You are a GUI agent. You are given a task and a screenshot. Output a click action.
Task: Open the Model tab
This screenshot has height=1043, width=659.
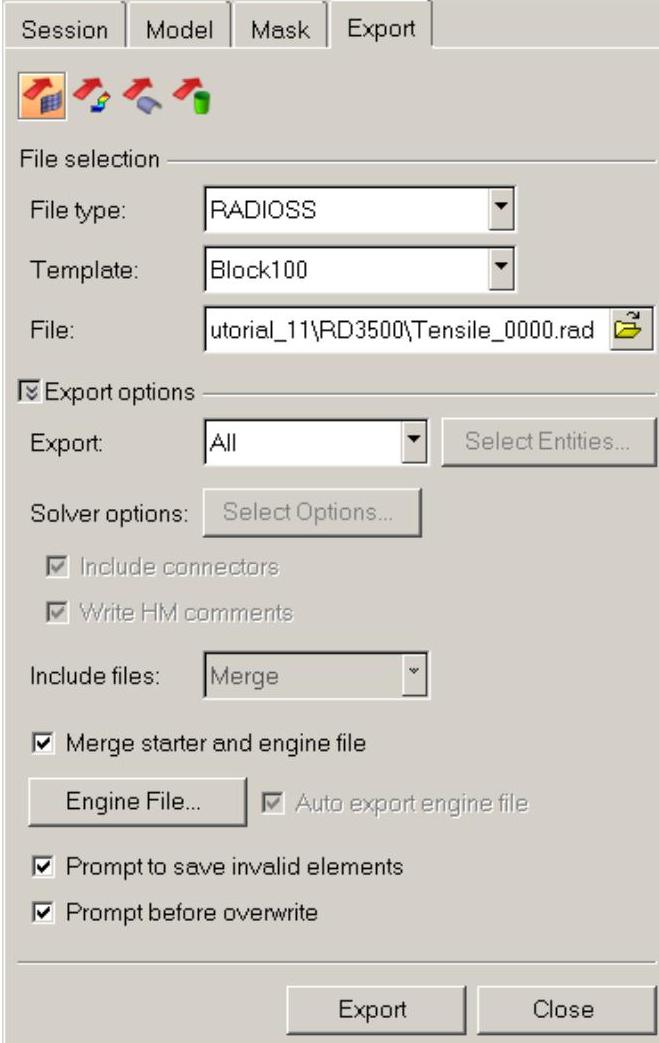[x=179, y=30]
